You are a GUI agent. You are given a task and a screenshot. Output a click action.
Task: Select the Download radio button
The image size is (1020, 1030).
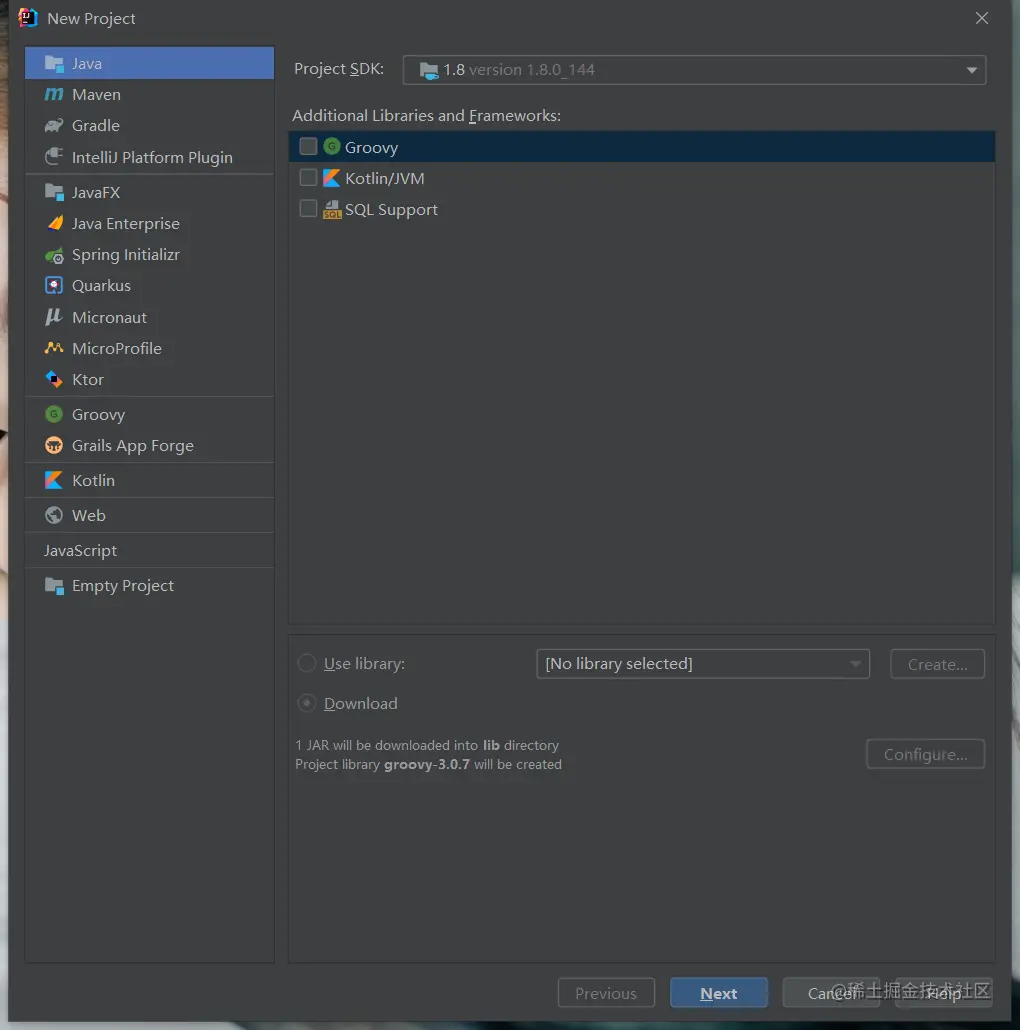click(x=307, y=704)
